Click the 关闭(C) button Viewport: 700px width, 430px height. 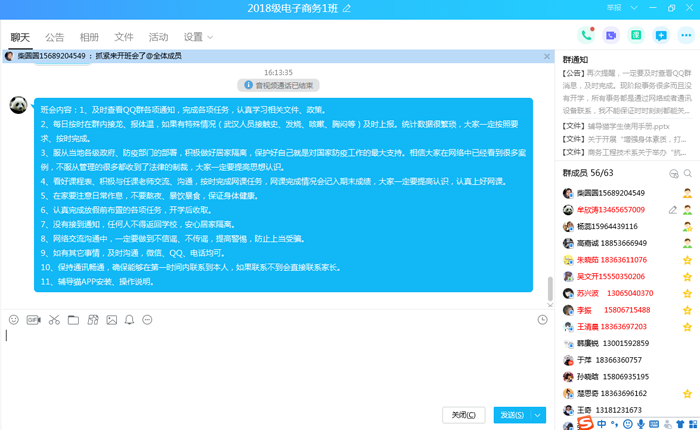coord(467,414)
